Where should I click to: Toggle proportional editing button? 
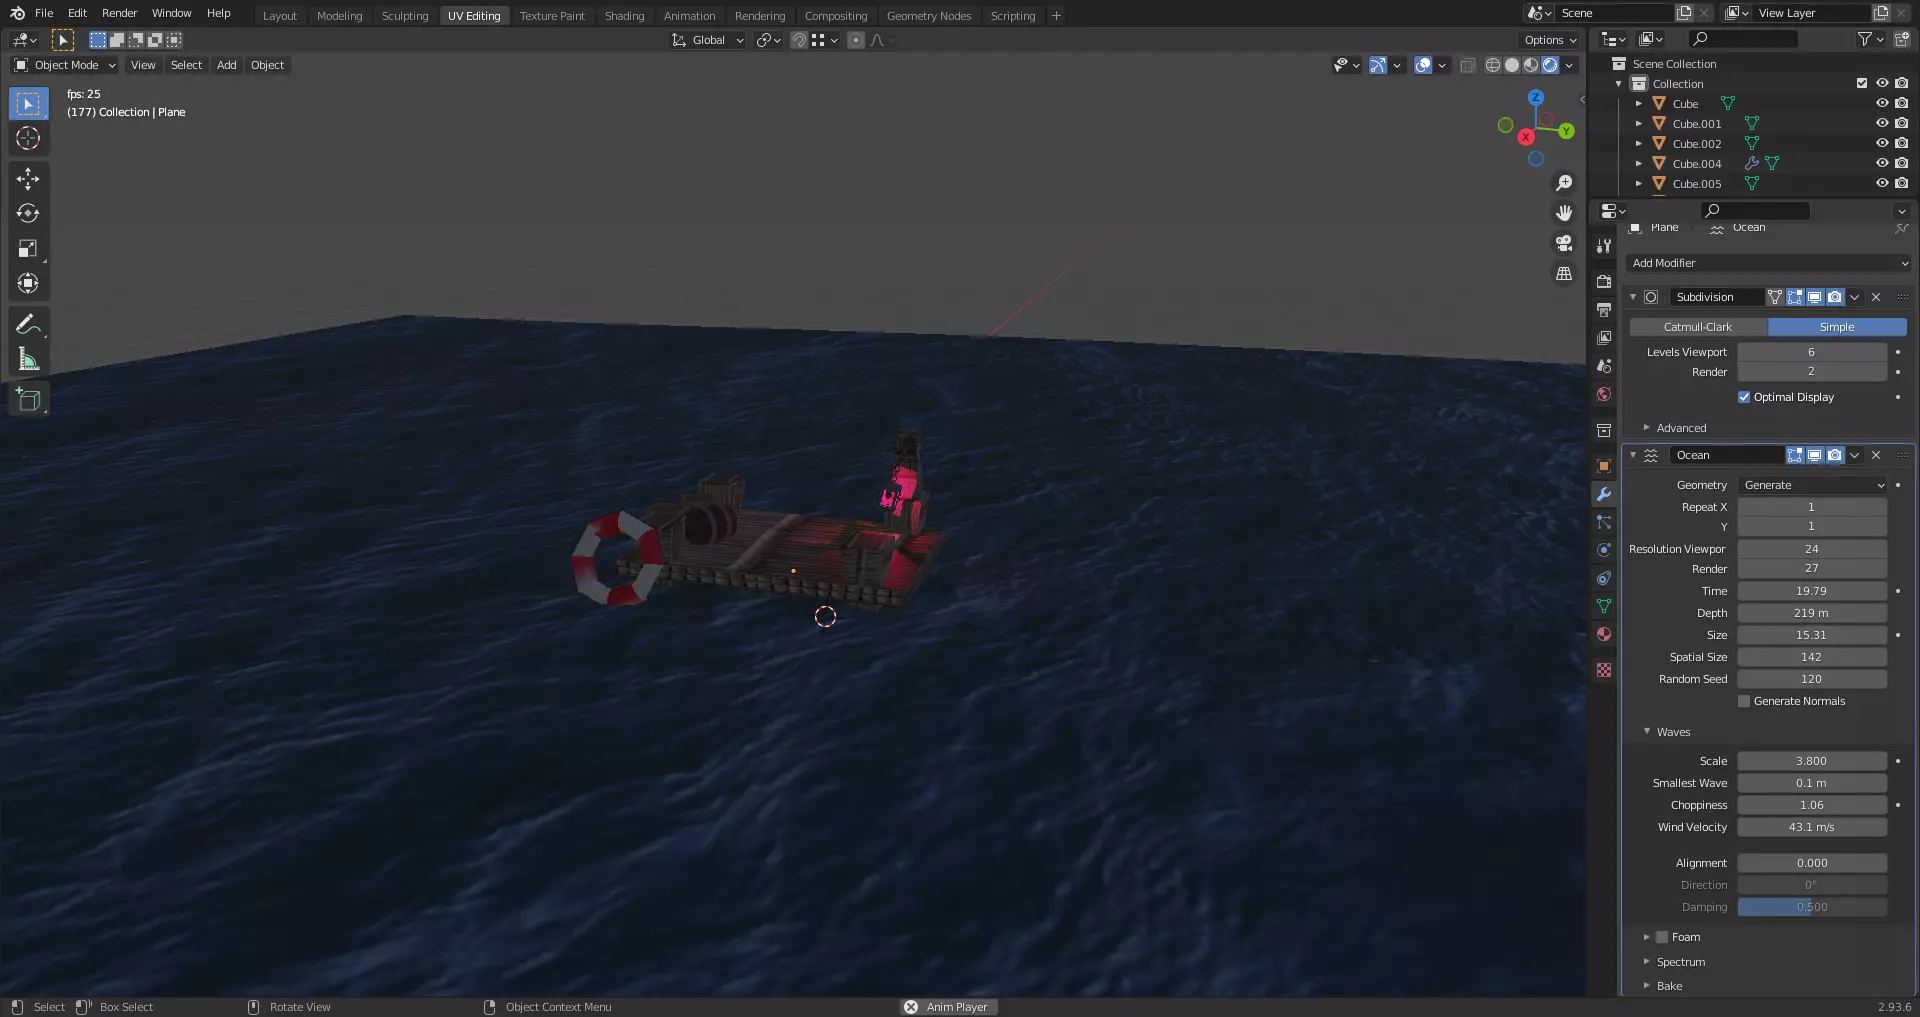coord(856,40)
